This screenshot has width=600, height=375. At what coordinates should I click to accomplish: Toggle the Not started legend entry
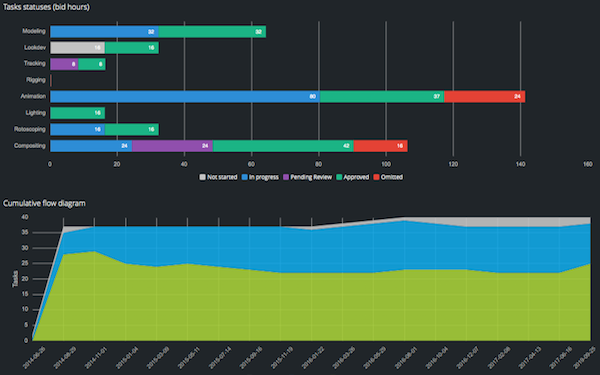[x=218, y=177]
